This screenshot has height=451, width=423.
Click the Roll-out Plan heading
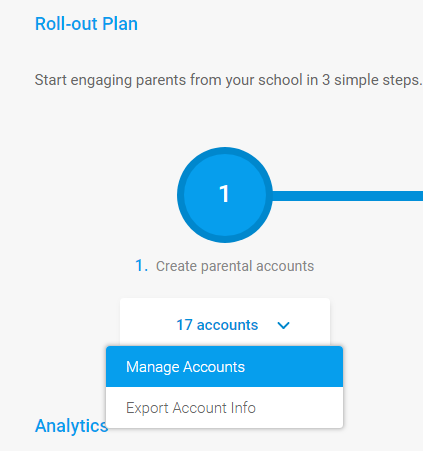pos(86,24)
